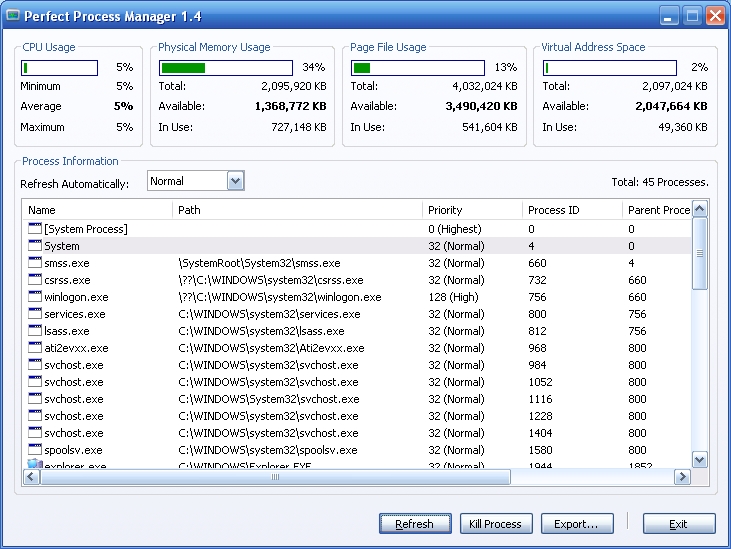Click the app icon in title bar
This screenshot has height=549, width=731.
[13, 15]
